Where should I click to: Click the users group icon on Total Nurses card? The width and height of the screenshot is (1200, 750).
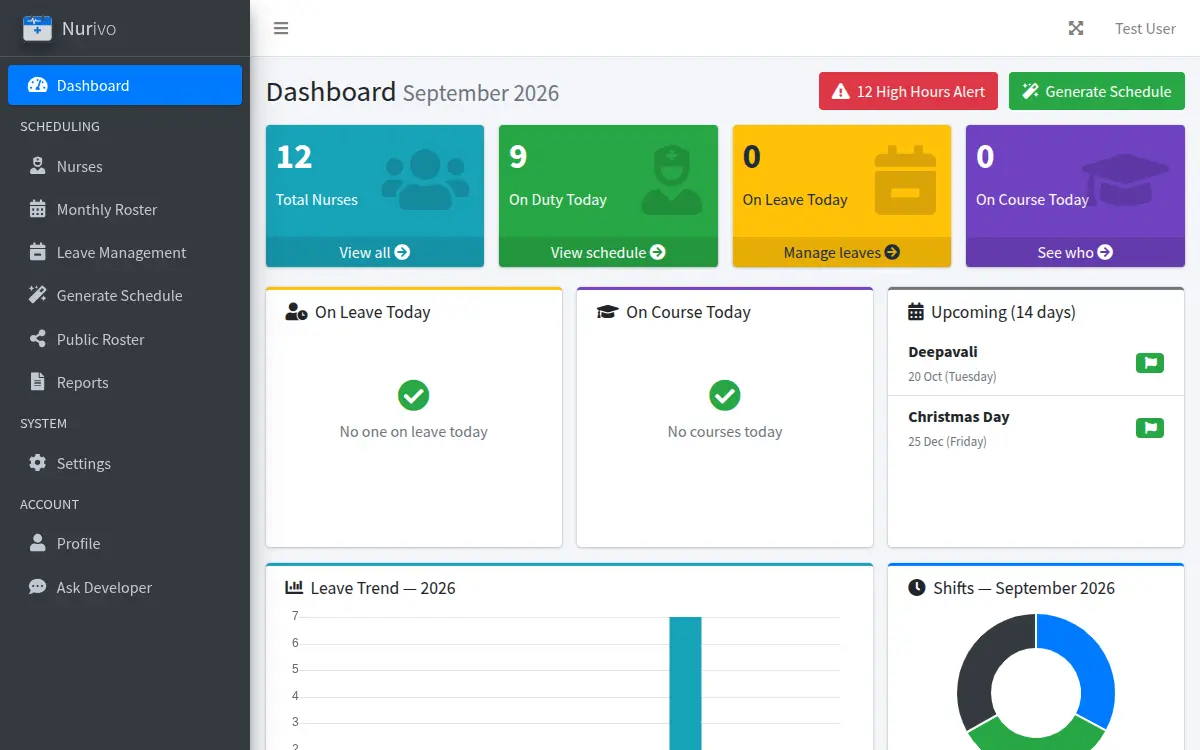pyautogui.click(x=426, y=179)
